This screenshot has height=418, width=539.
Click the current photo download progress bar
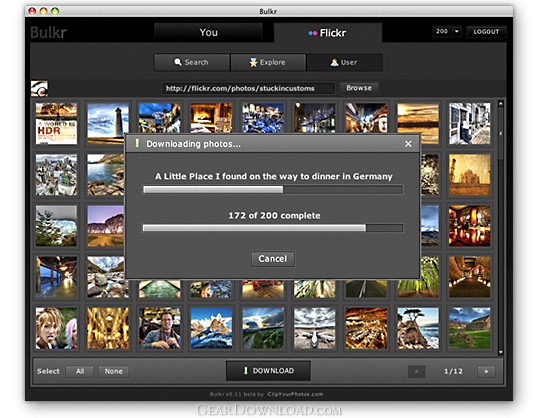click(x=273, y=189)
